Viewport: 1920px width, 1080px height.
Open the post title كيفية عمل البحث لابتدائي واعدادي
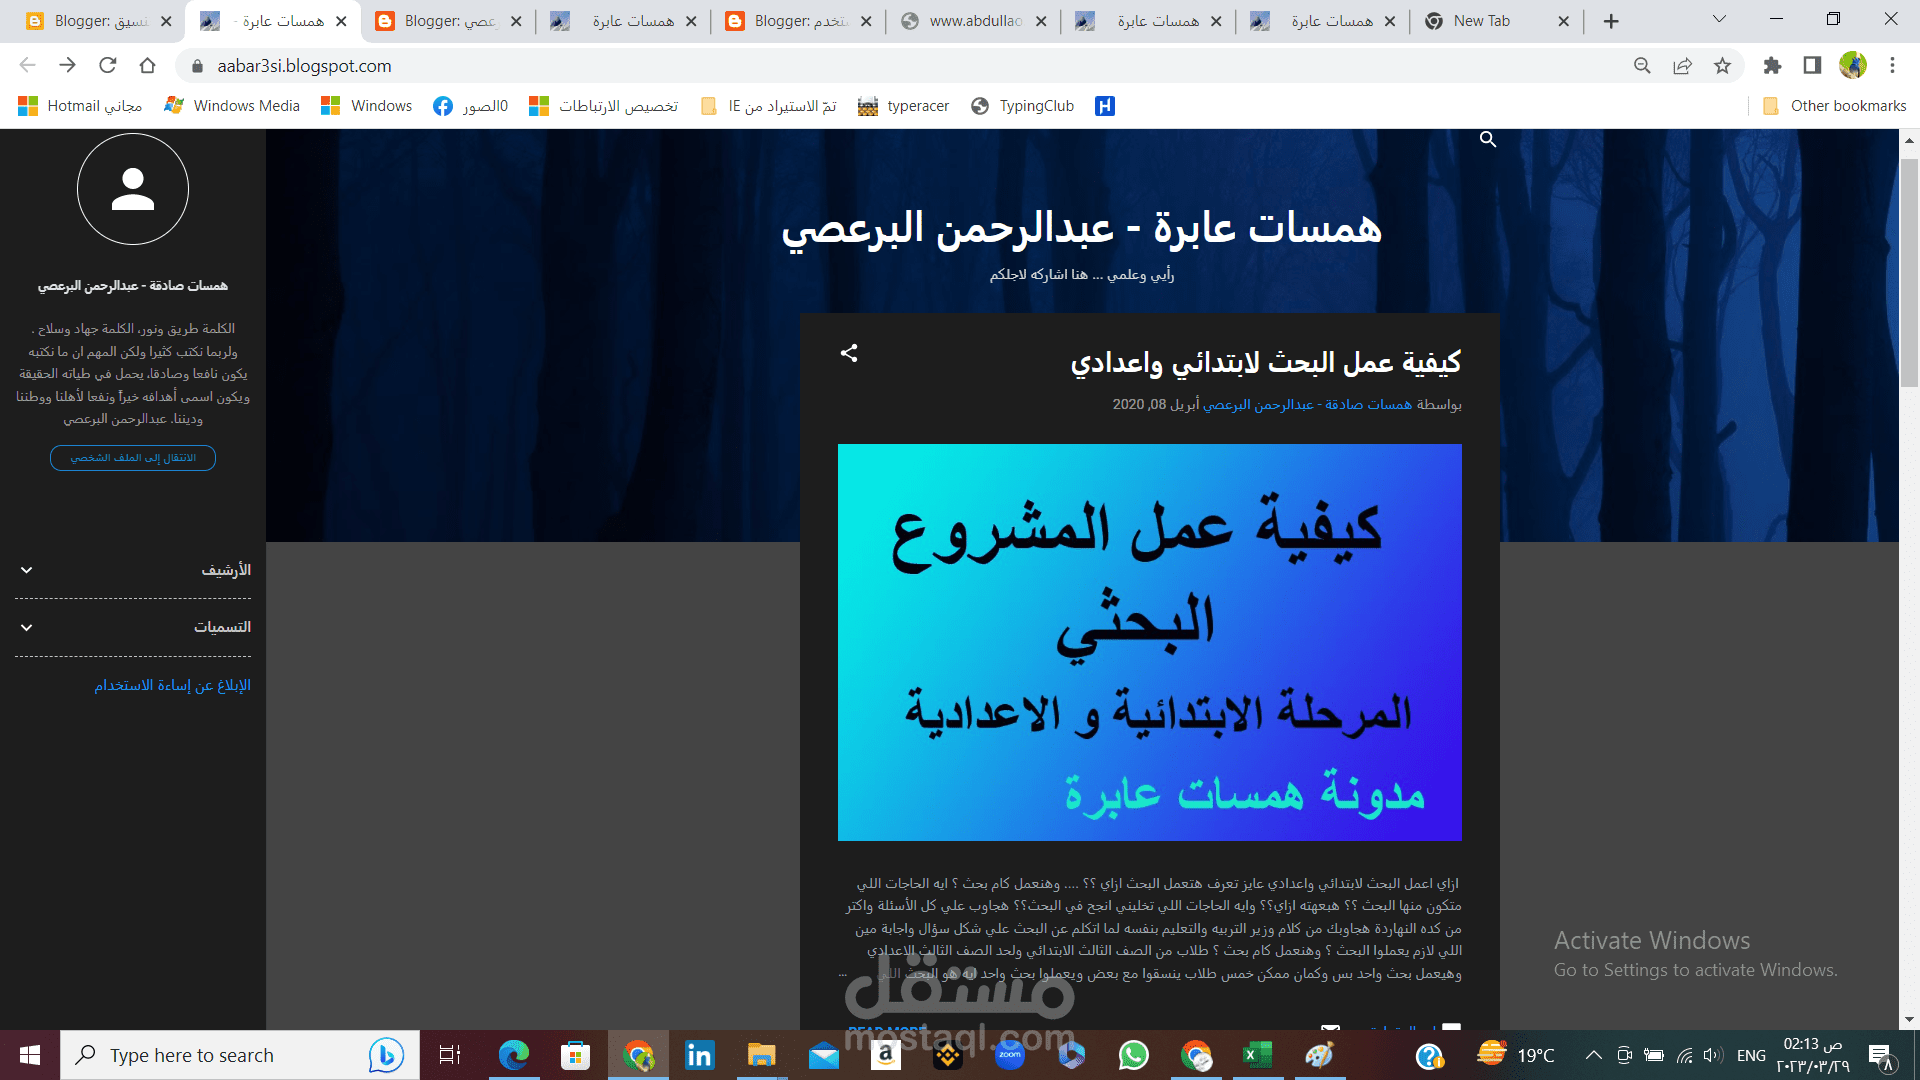1266,362
